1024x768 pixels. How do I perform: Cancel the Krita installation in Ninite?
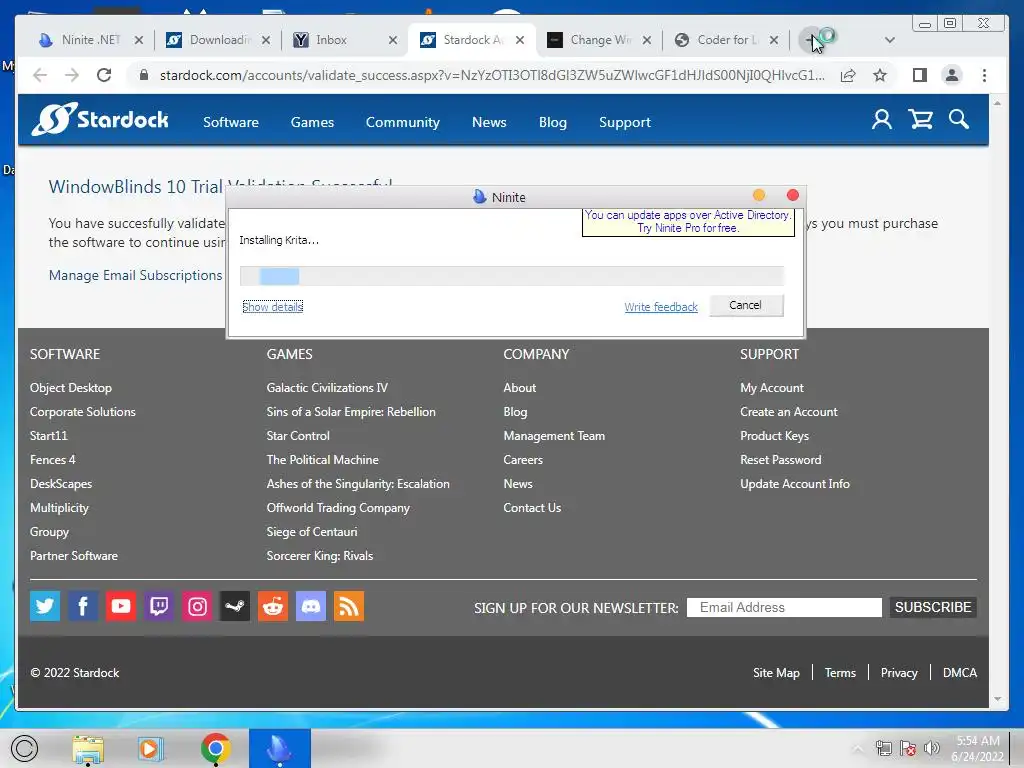tap(746, 306)
